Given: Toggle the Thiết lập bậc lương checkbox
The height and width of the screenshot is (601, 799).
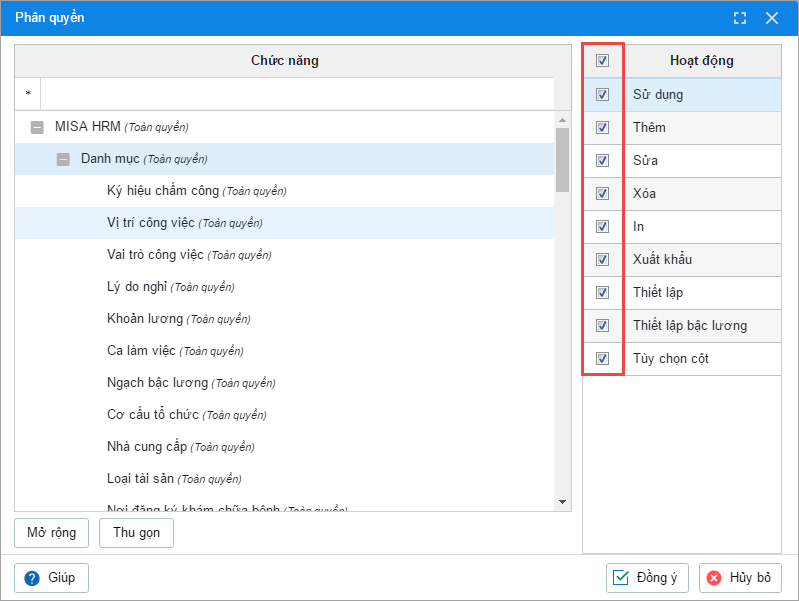Looking at the screenshot, I should (602, 326).
